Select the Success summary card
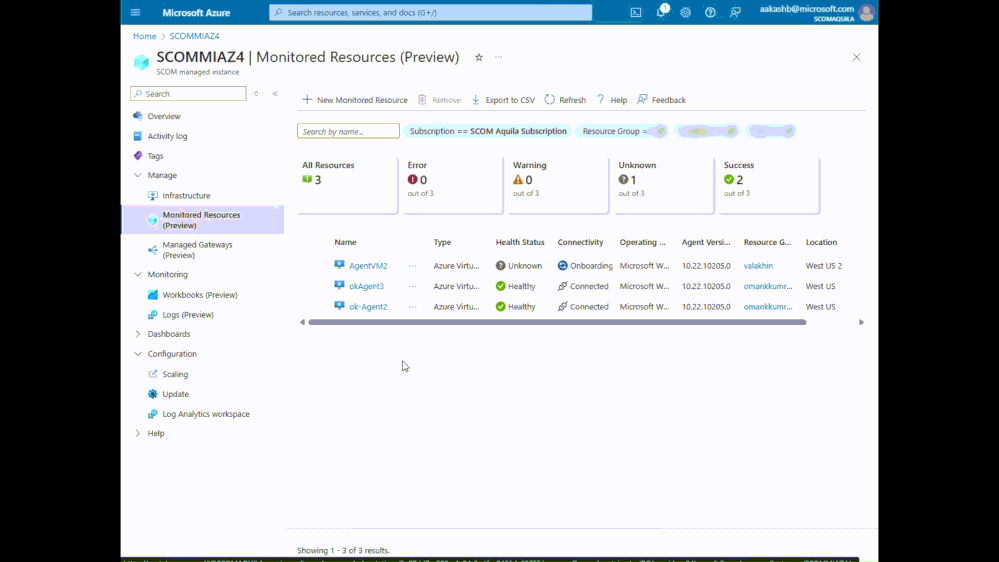999x562 pixels. coord(770,185)
